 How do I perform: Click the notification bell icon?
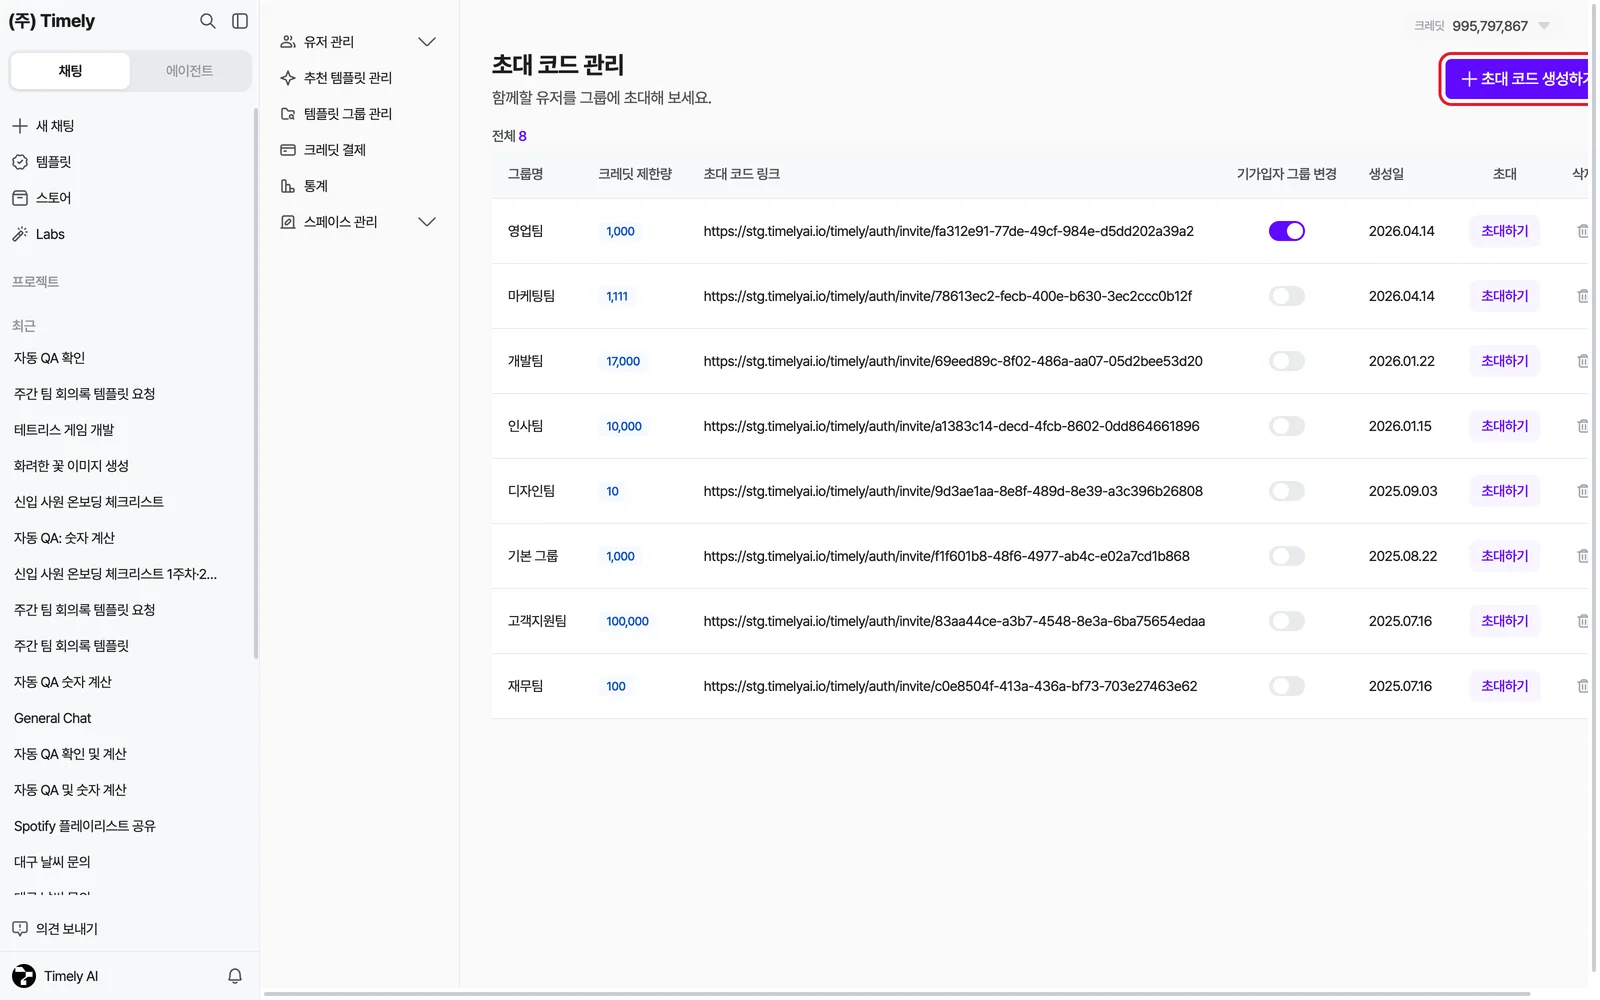point(235,976)
